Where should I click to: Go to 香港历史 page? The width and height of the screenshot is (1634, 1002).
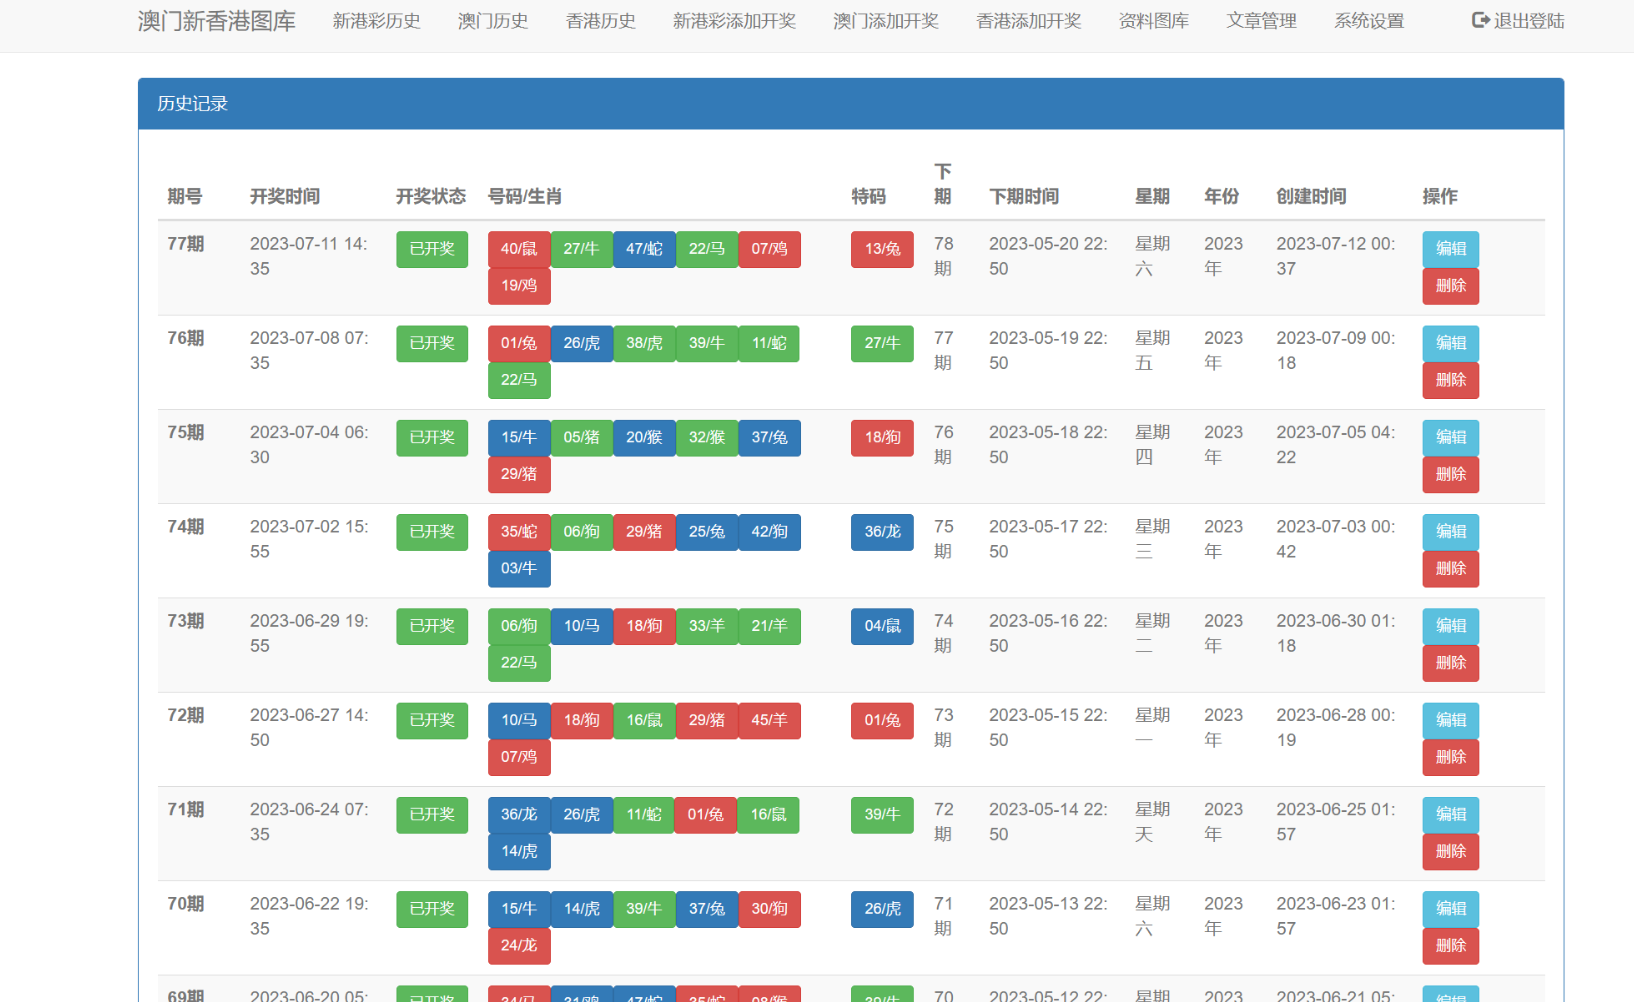[600, 21]
